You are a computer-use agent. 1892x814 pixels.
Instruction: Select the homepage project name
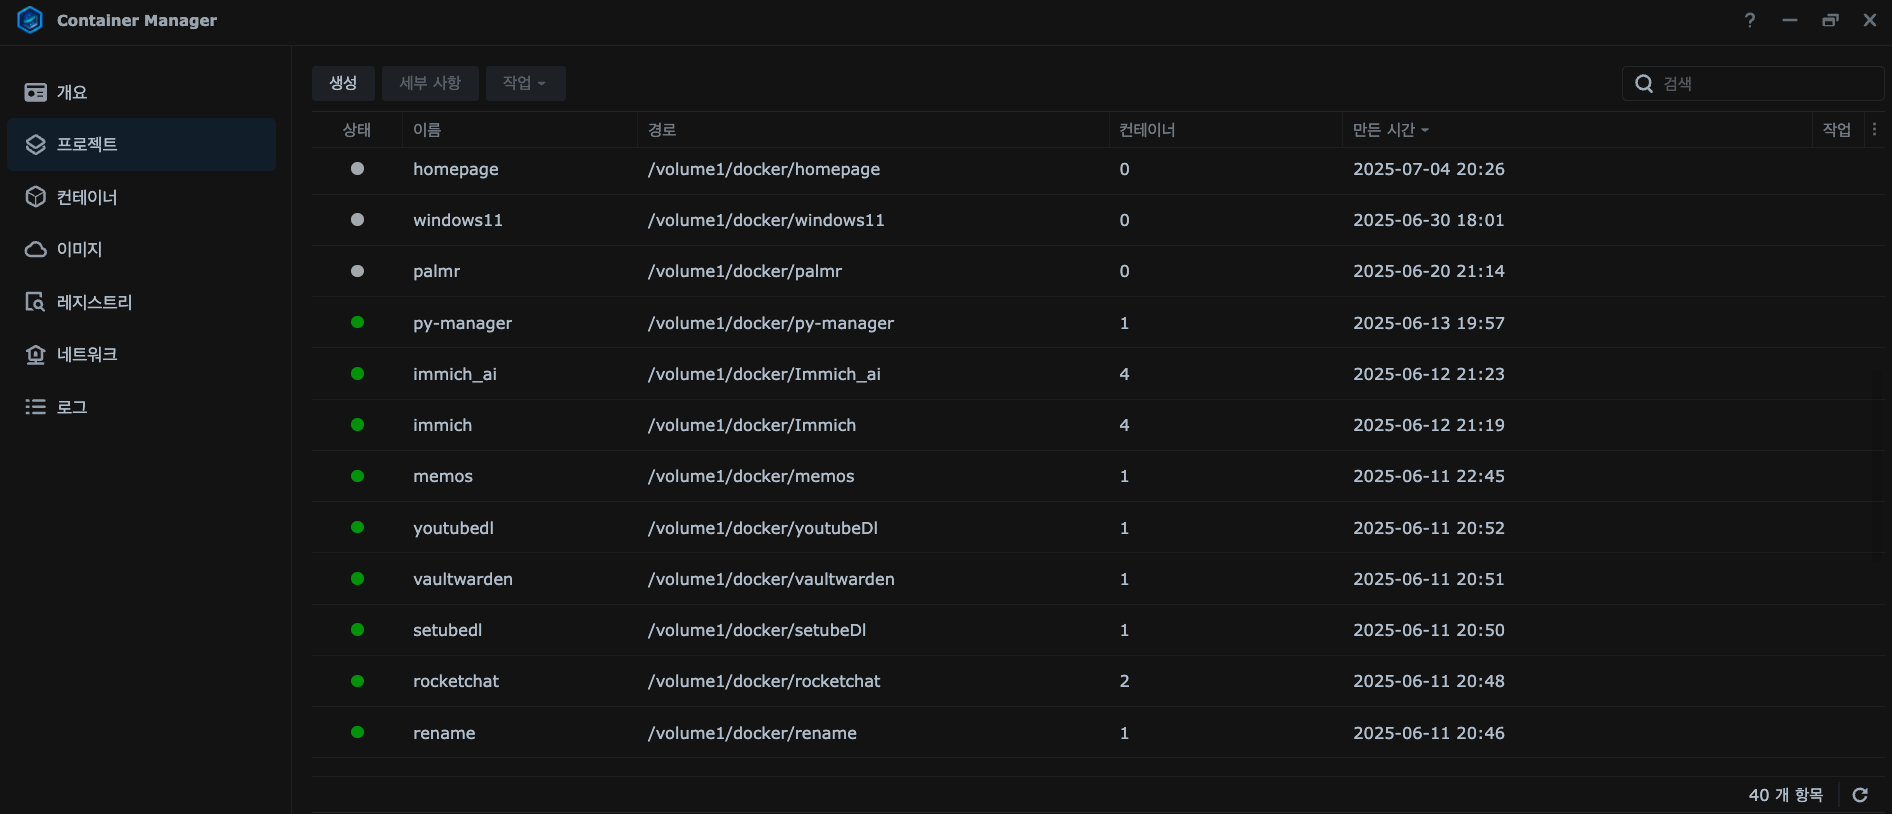tap(455, 169)
